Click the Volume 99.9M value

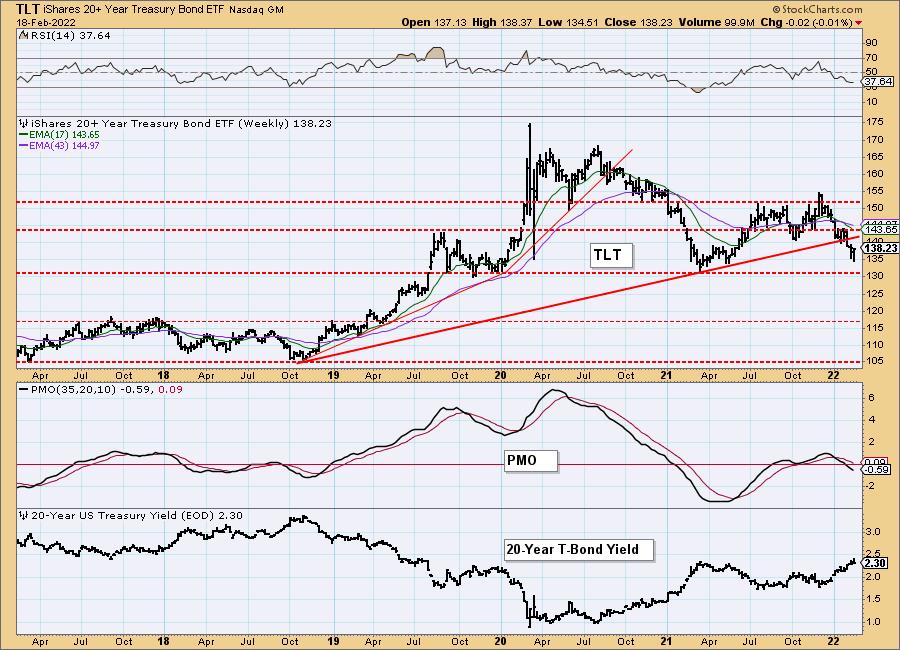(x=716, y=22)
